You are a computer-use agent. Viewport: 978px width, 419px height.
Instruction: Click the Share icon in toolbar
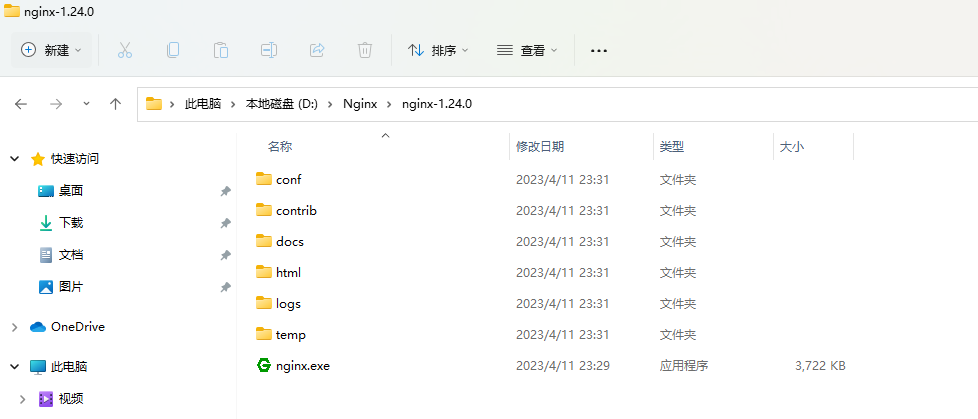click(317, 51)
